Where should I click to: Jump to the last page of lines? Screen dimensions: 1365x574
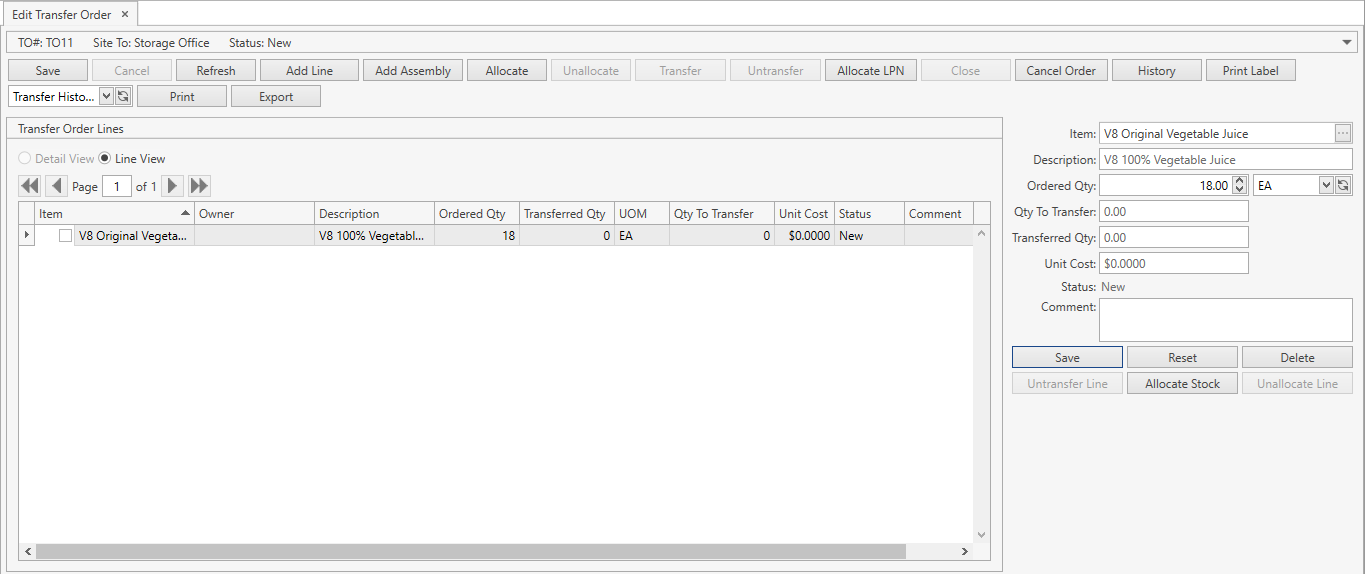(x=199, y=186)
